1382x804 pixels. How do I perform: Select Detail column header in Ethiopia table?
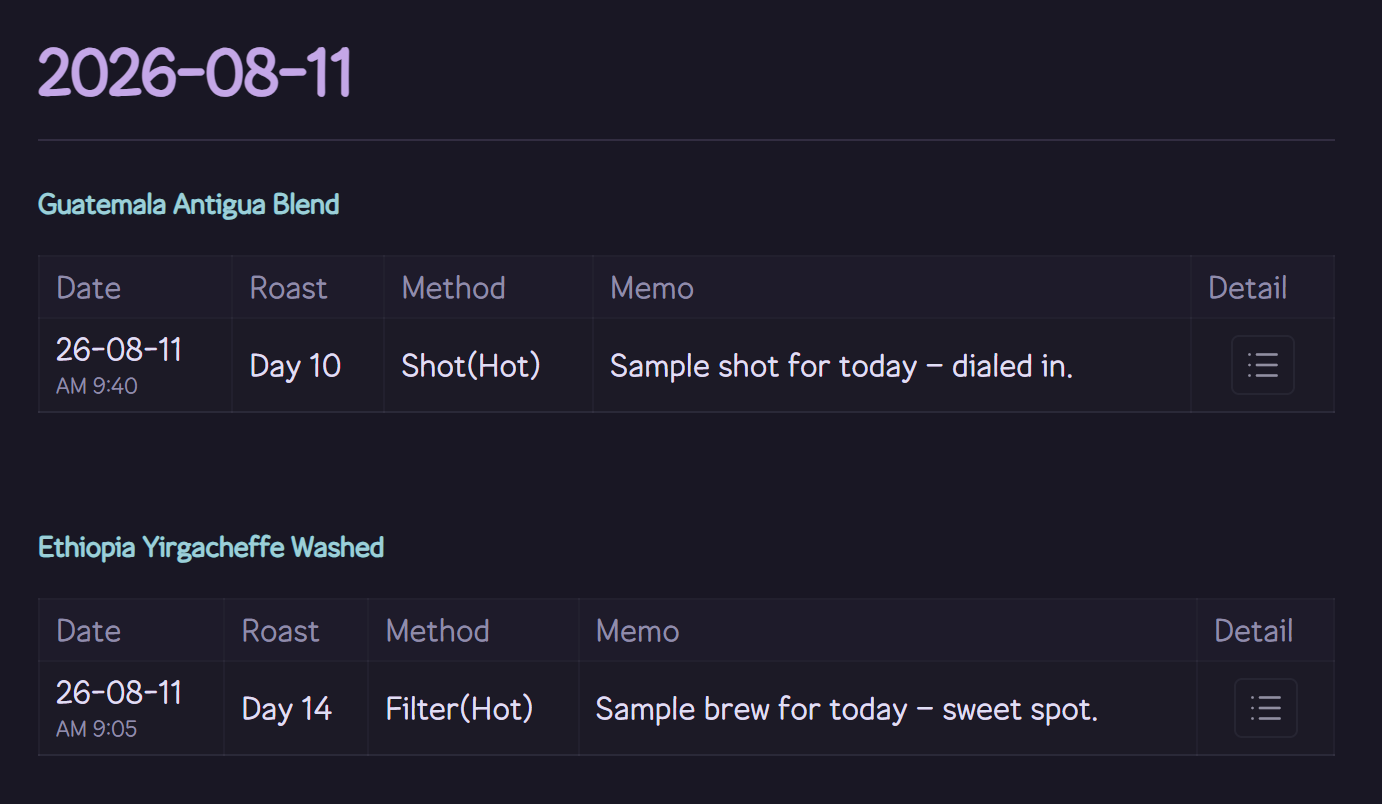(x=1253, y=631)
